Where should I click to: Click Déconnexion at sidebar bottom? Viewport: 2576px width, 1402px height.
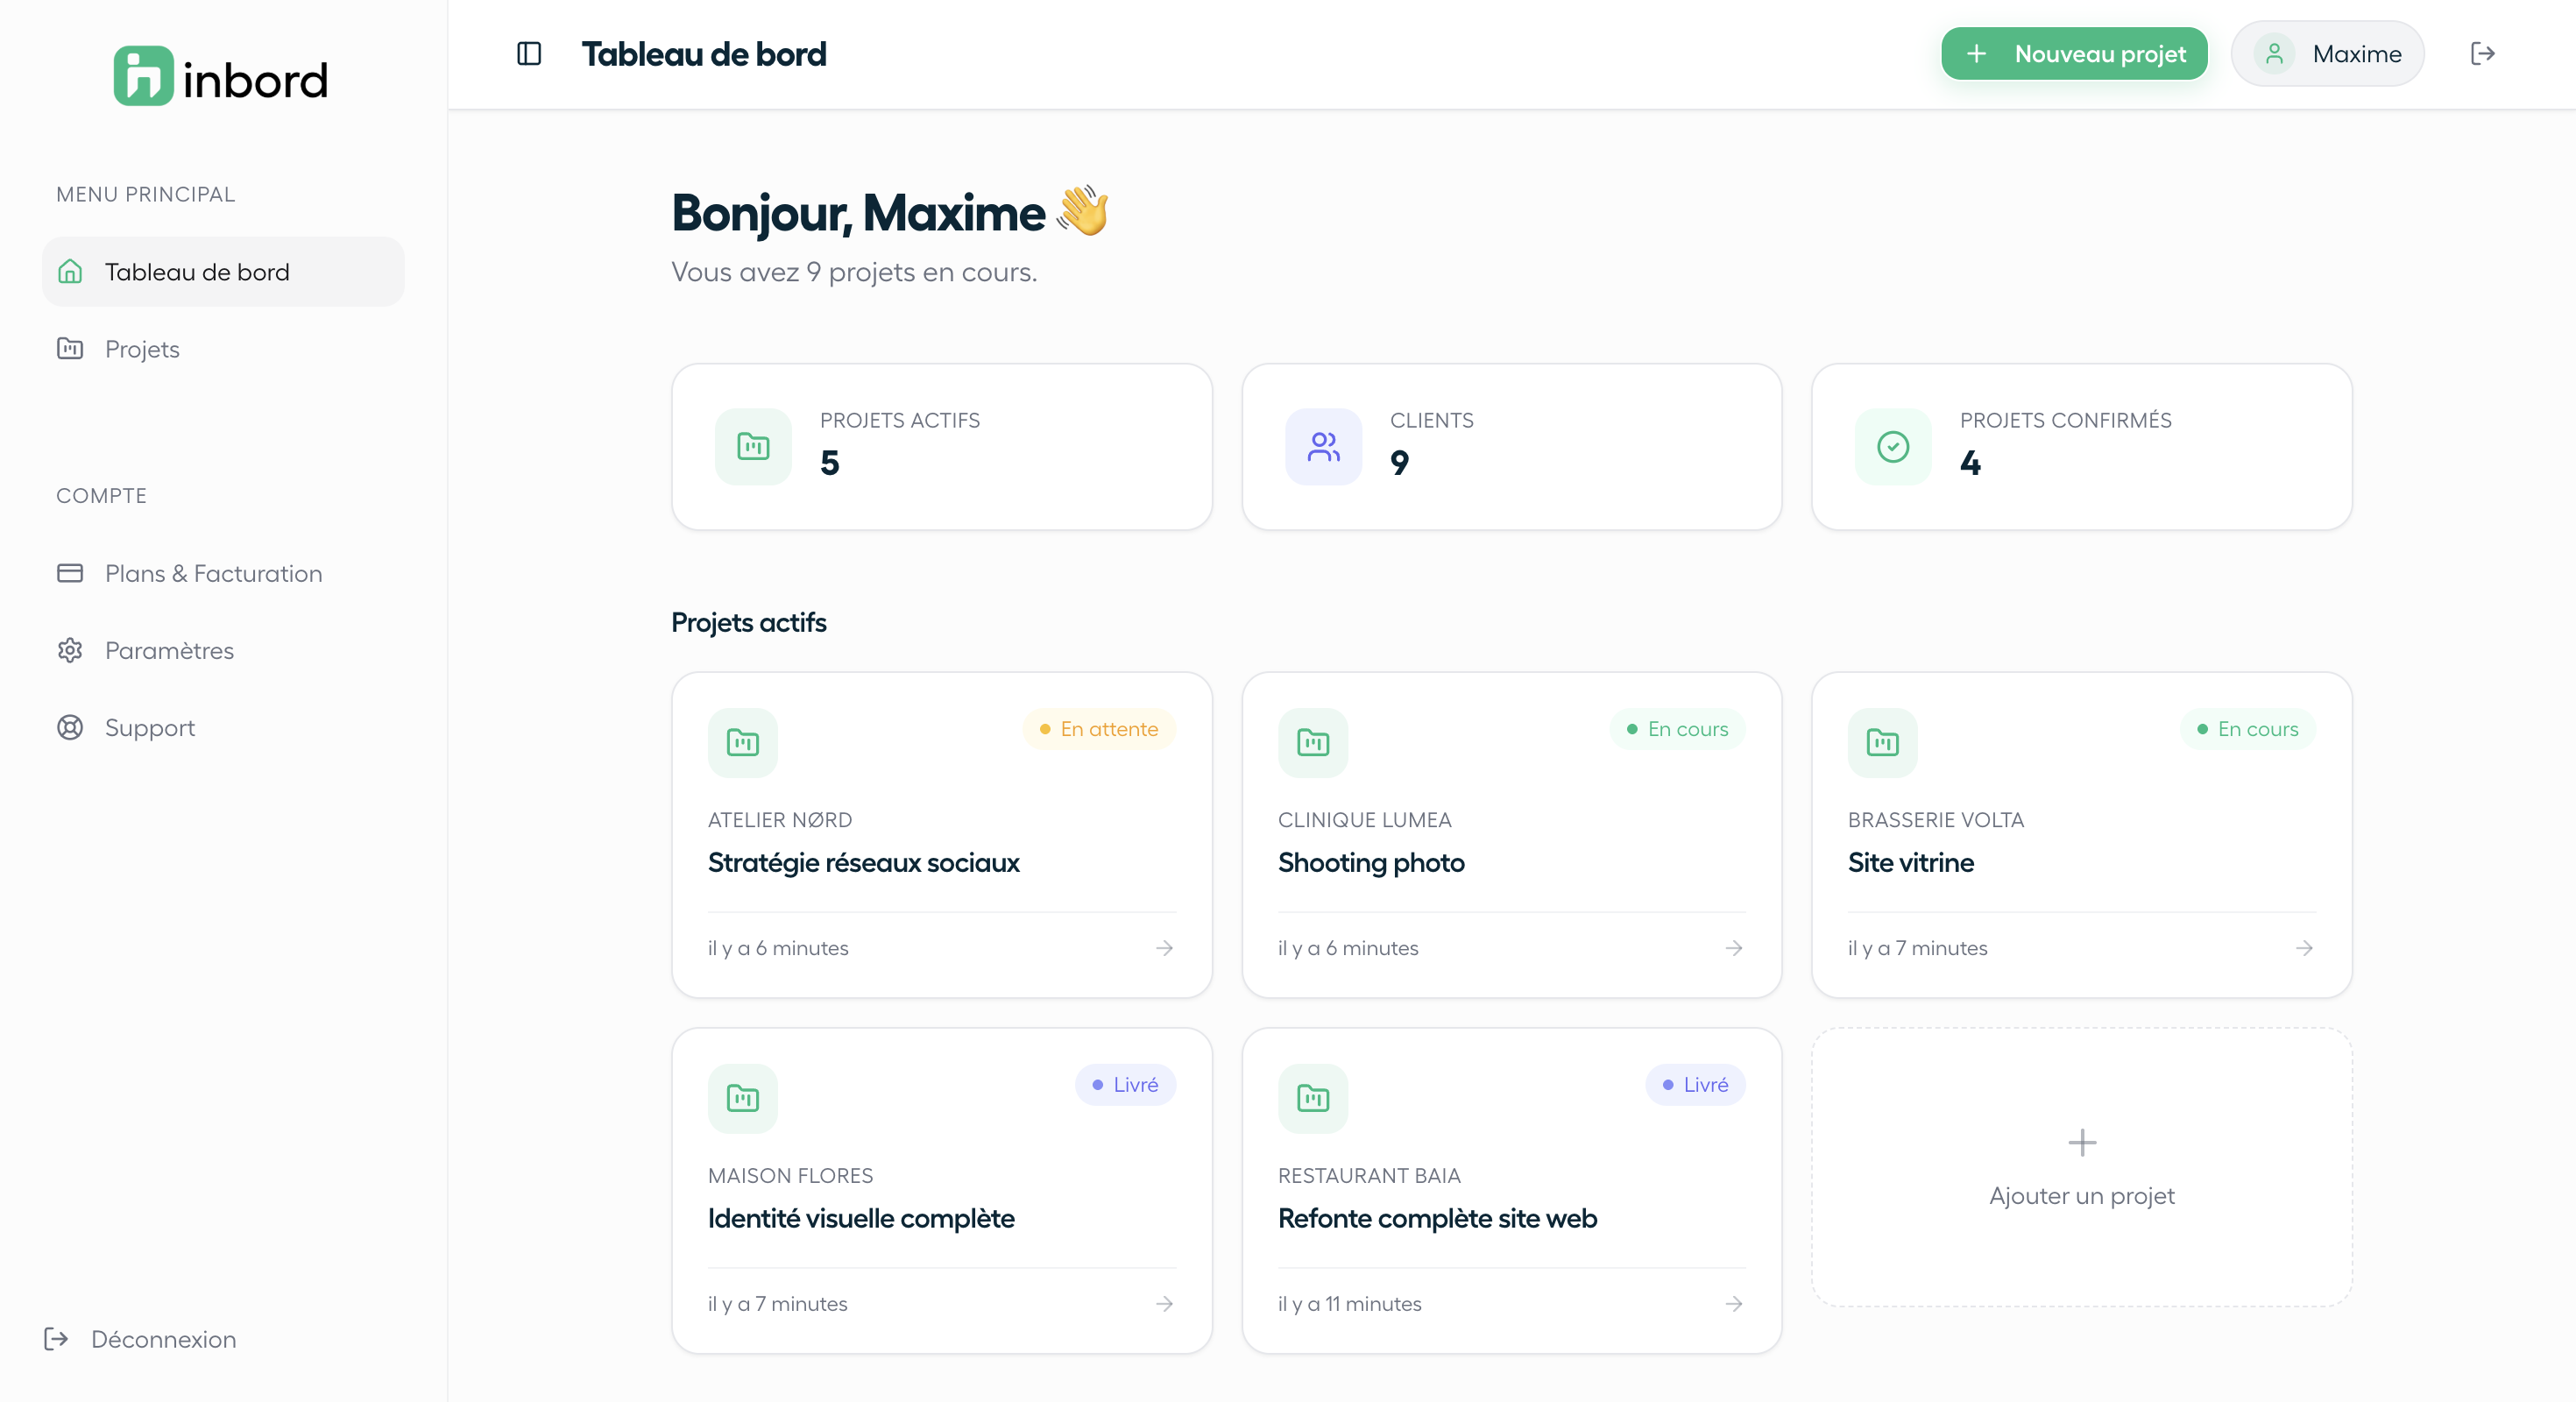(x=140, y=1339)
